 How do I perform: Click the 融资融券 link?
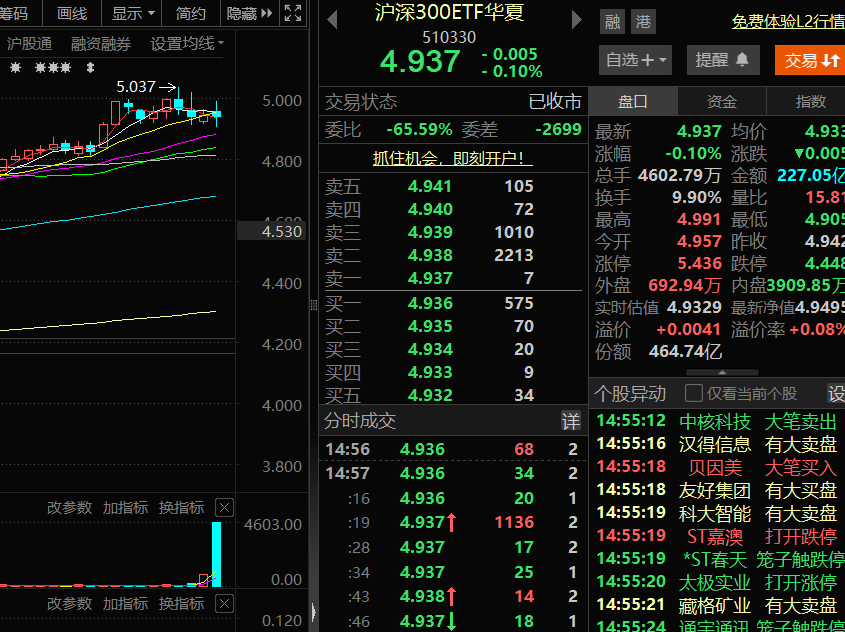pyautogui.click(x=101, y=44)
